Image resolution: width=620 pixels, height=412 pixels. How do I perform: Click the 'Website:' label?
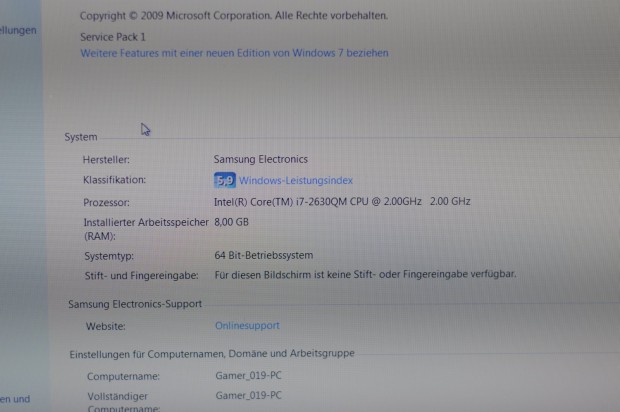tap(106, 327)
